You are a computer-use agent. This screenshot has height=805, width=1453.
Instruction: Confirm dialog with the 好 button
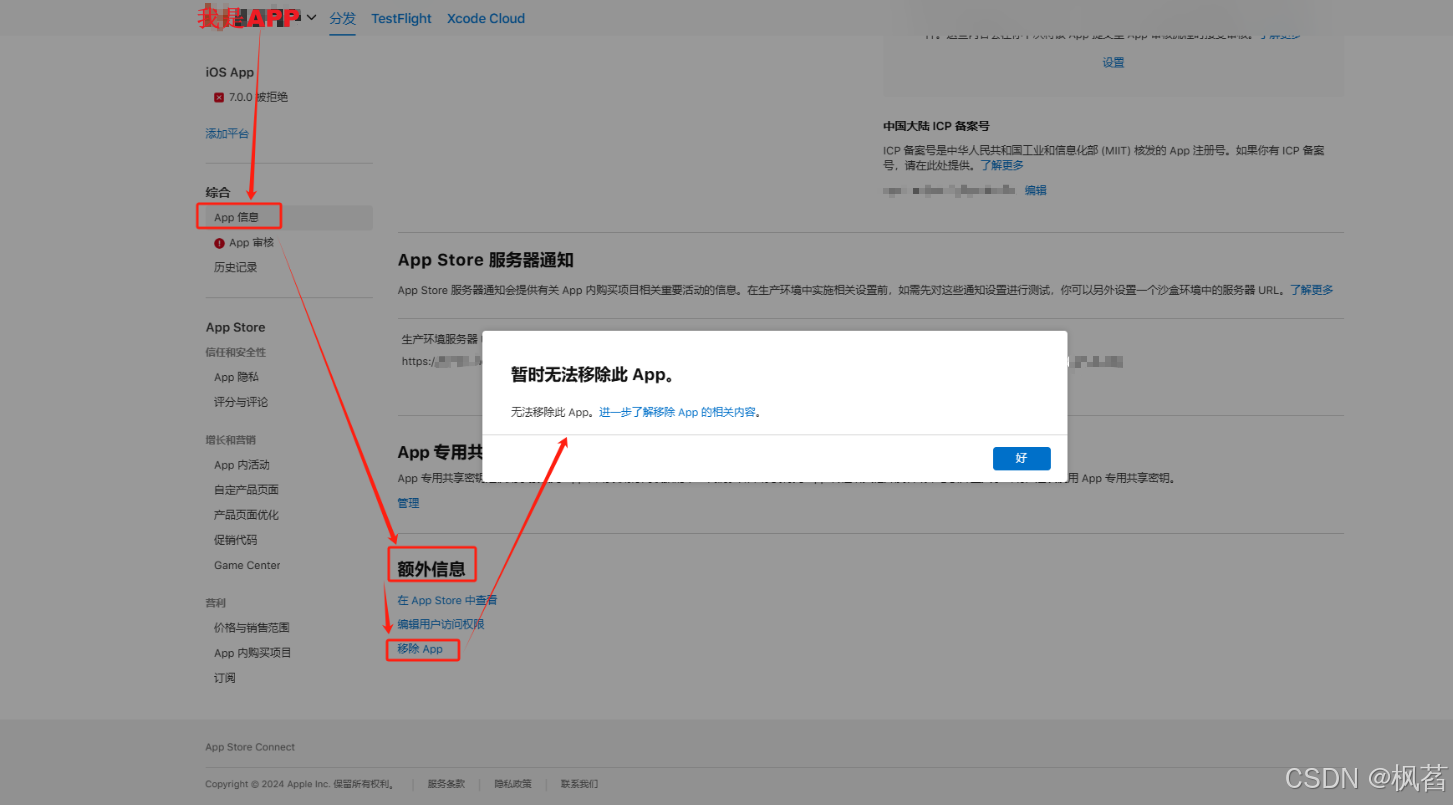tap(1021, 458)
